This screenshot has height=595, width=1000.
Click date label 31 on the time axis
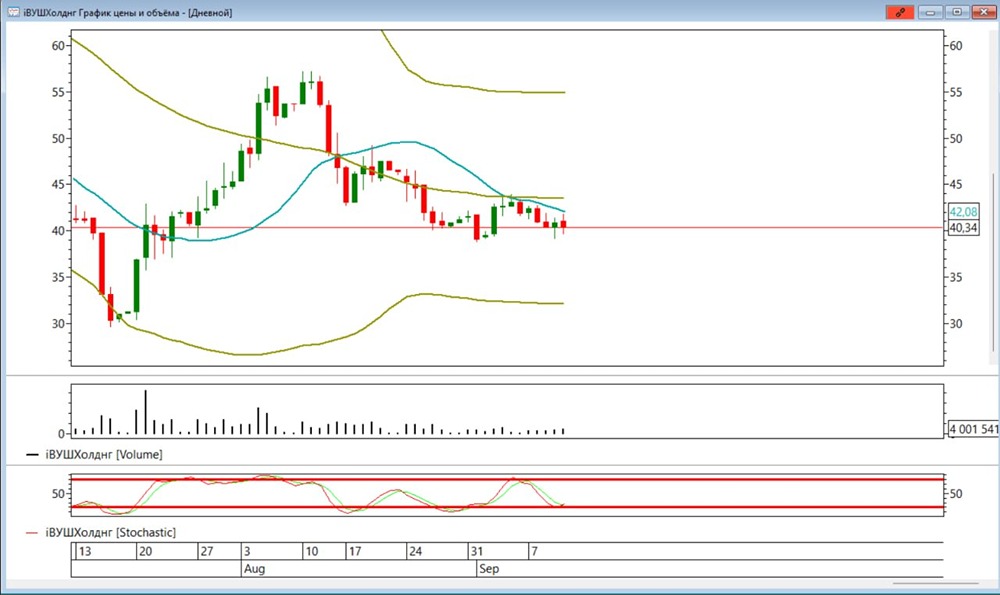coord(476,551)
